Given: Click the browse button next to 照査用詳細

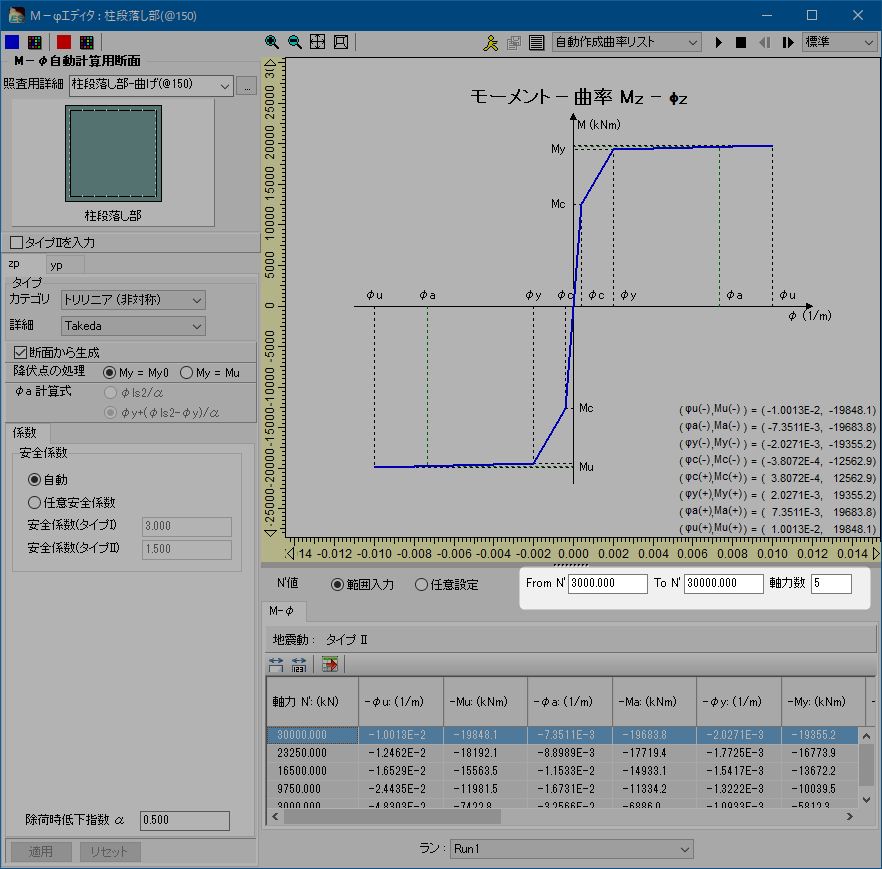Looking at the screenshot, I should coord(248,86).
